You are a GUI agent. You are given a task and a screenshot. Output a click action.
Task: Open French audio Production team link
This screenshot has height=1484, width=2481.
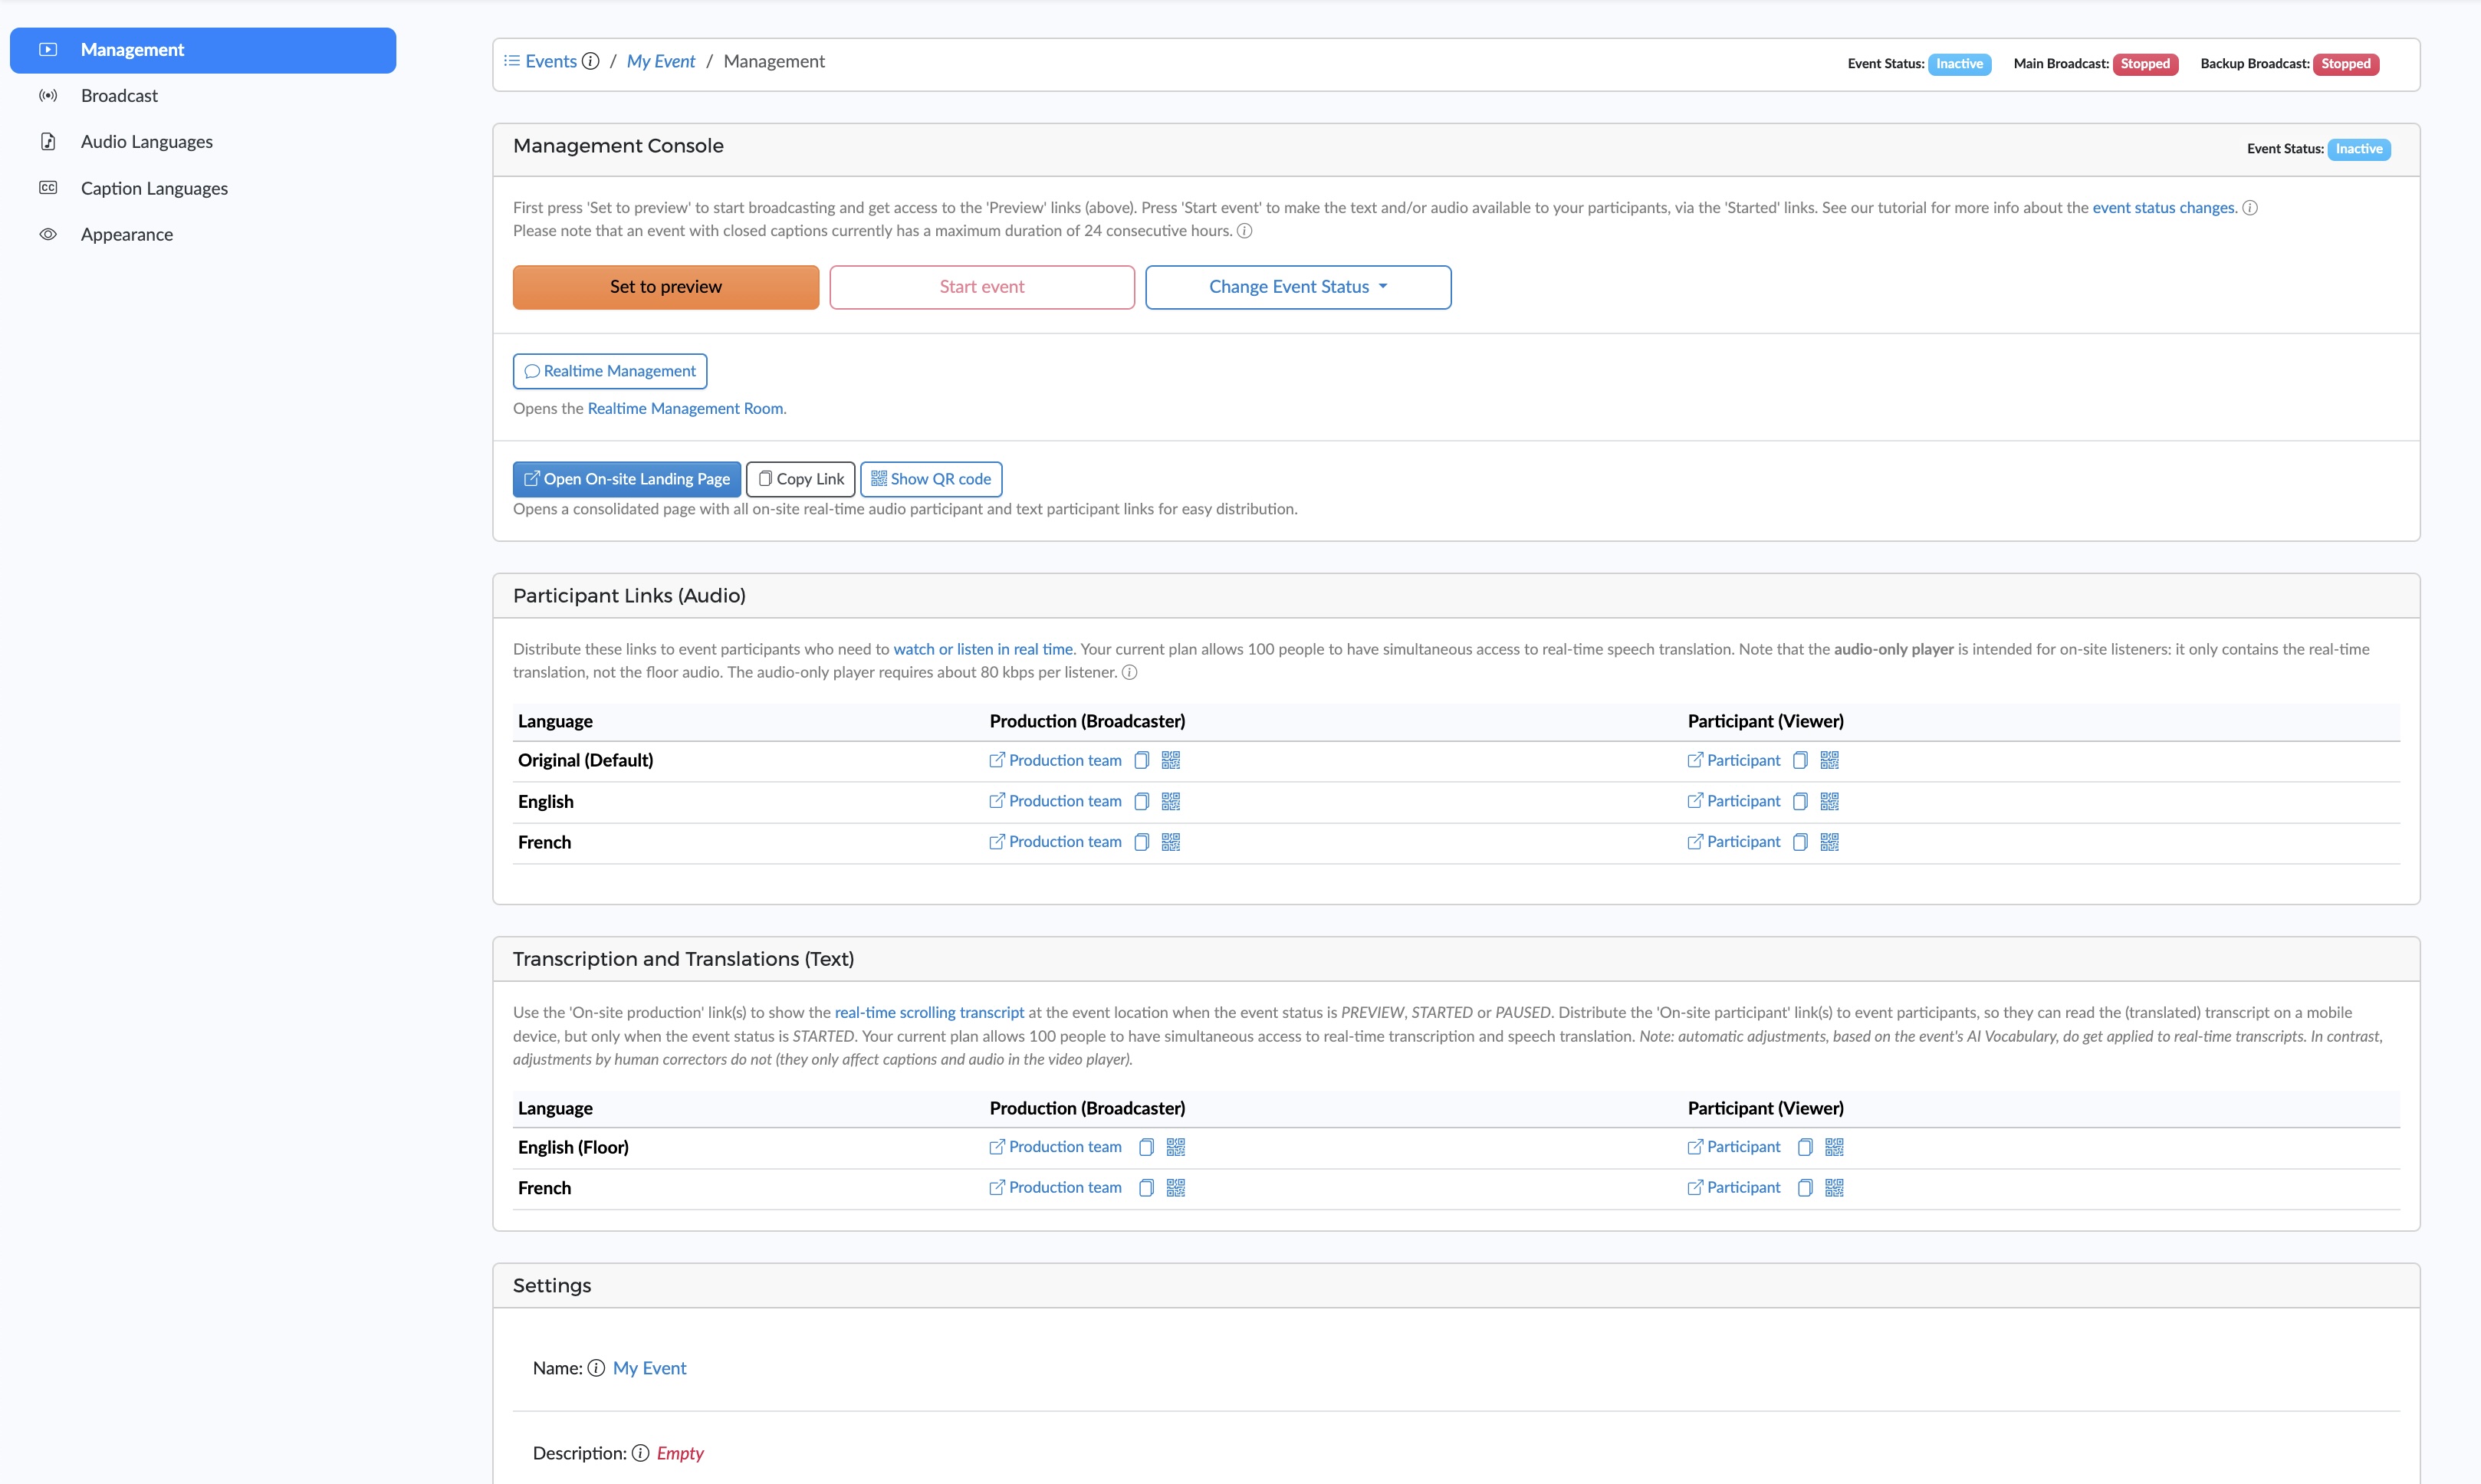(x=1055, y=842)
